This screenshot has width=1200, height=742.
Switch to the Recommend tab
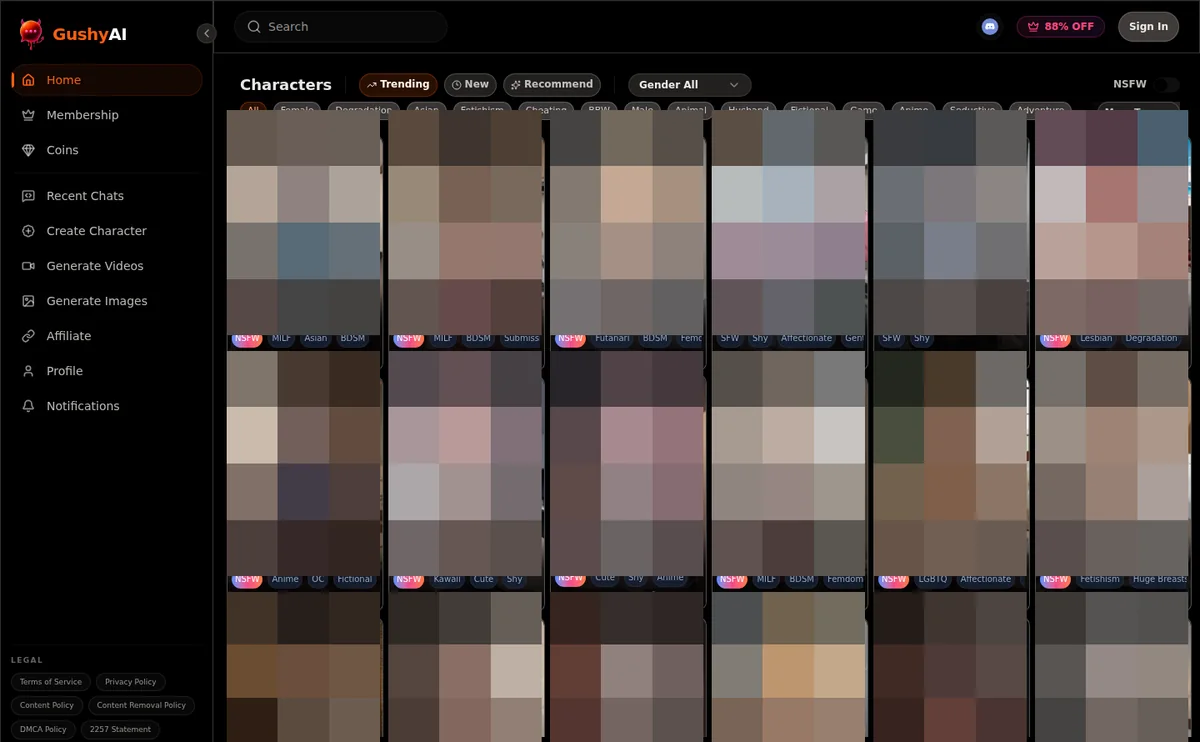(x=552, y=85)
